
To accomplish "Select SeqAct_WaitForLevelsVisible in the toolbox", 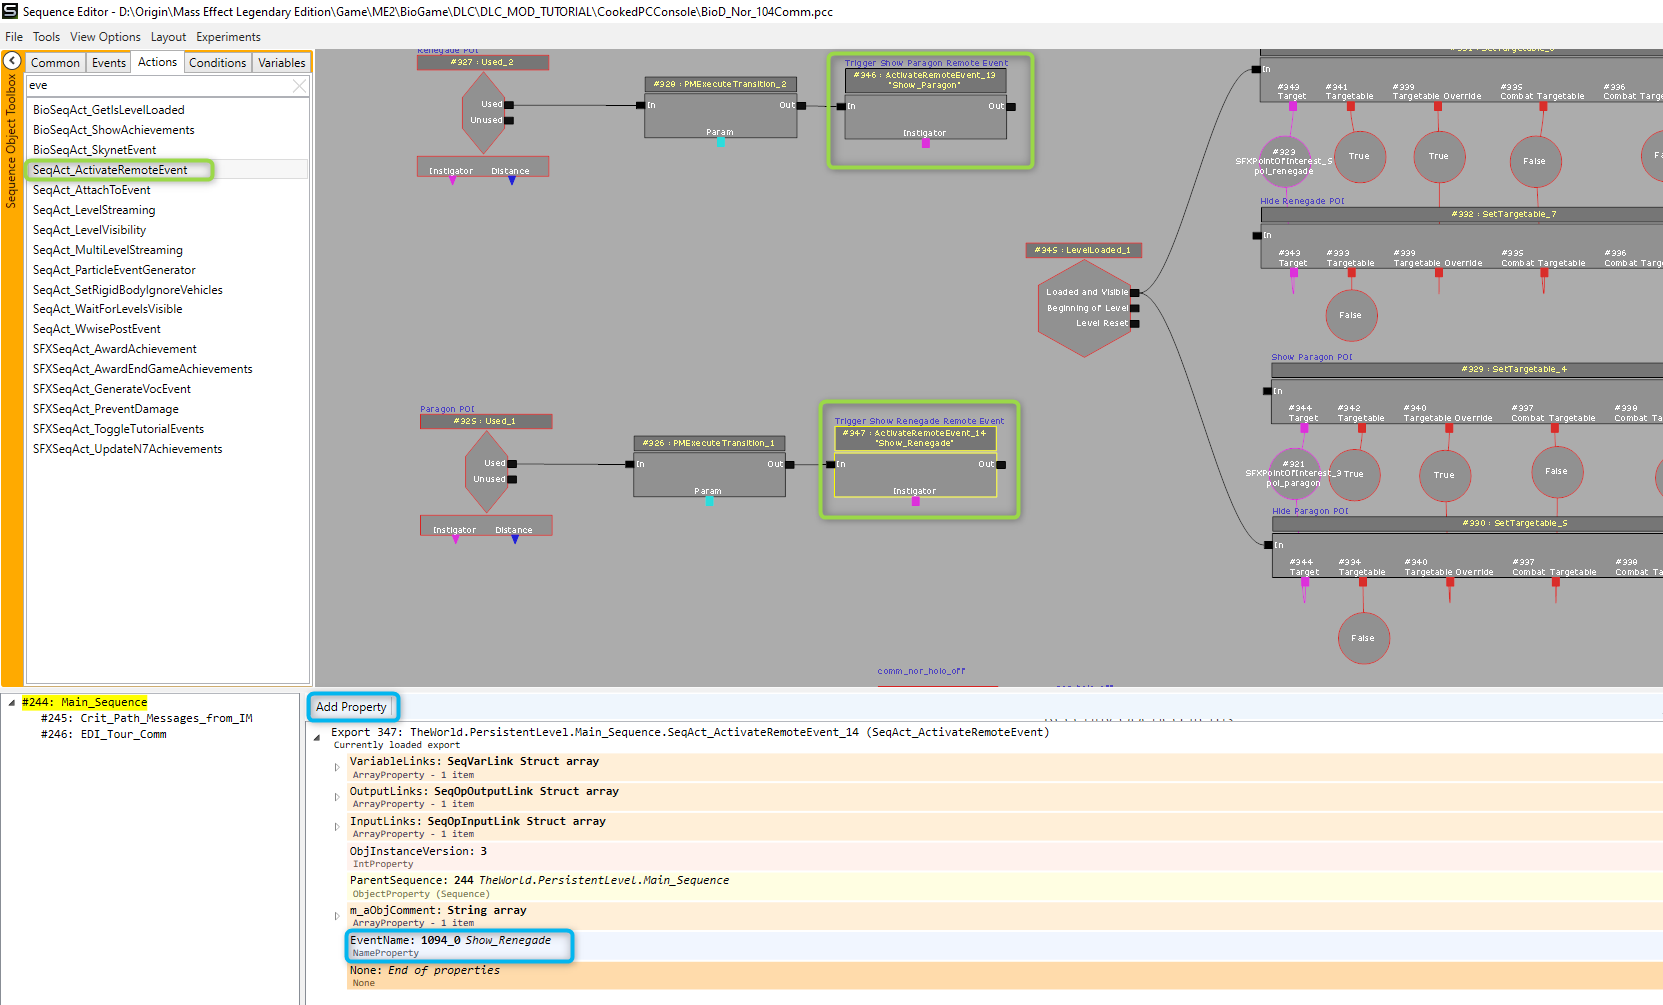I will (x=107, y=309).
